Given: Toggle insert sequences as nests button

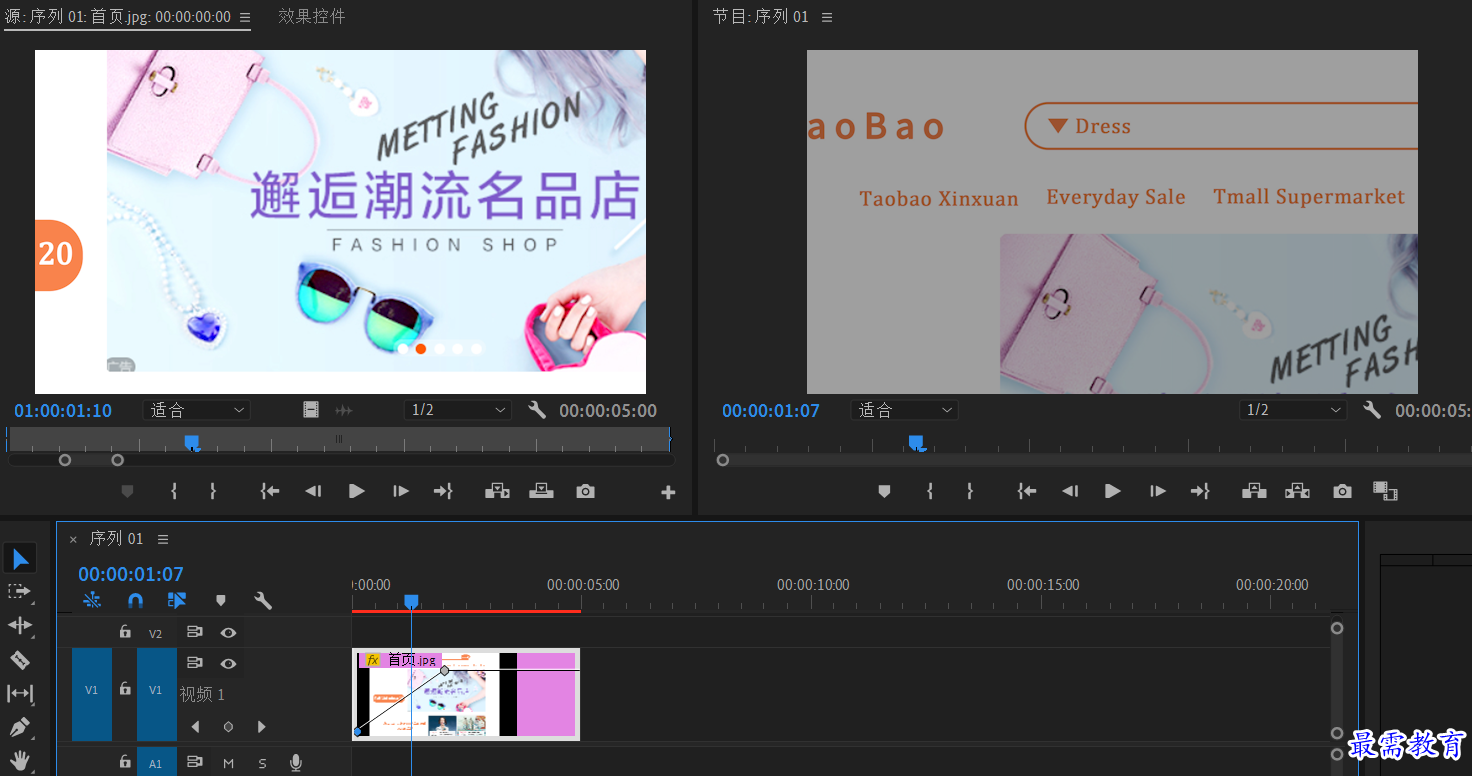Looking at the screenshot, I should [x=92, y=600].
